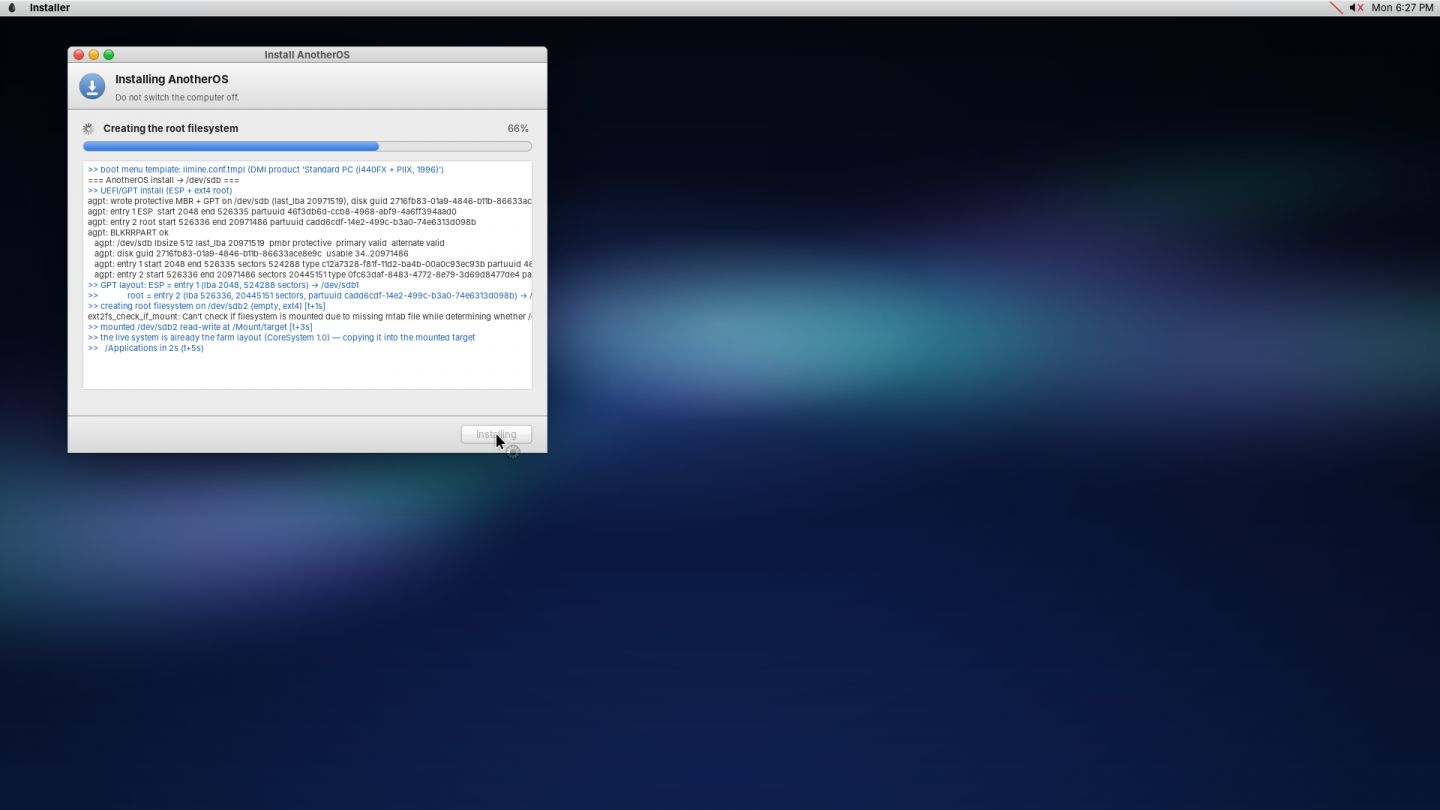This screenshot has width=1440, height=810.
Task: Click the busy spinner beside Creating the root filesystem
Action: pyautogui.click(x=88, y=129)
